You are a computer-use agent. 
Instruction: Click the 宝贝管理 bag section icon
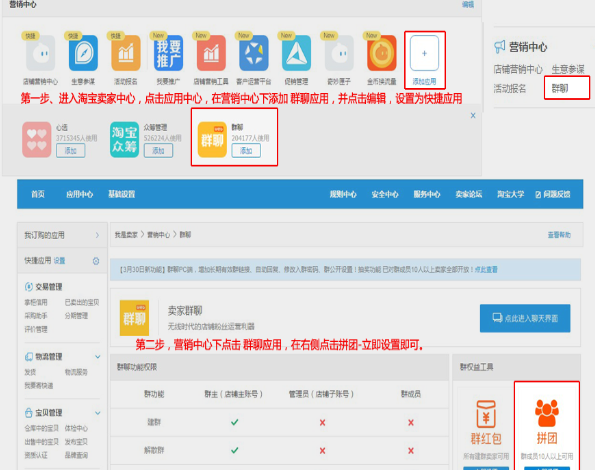point(28,412)
